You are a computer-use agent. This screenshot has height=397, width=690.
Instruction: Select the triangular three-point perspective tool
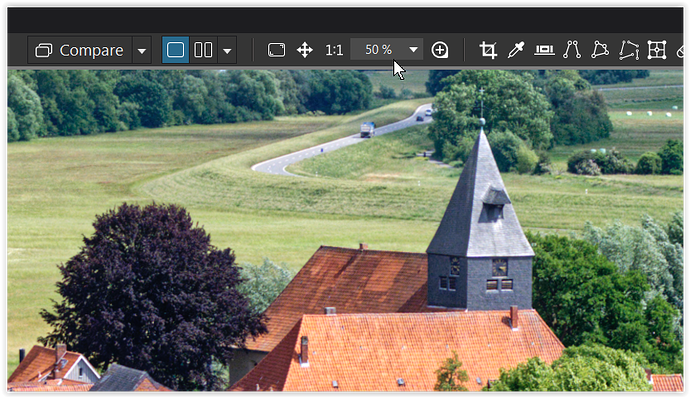coord(600,50)
